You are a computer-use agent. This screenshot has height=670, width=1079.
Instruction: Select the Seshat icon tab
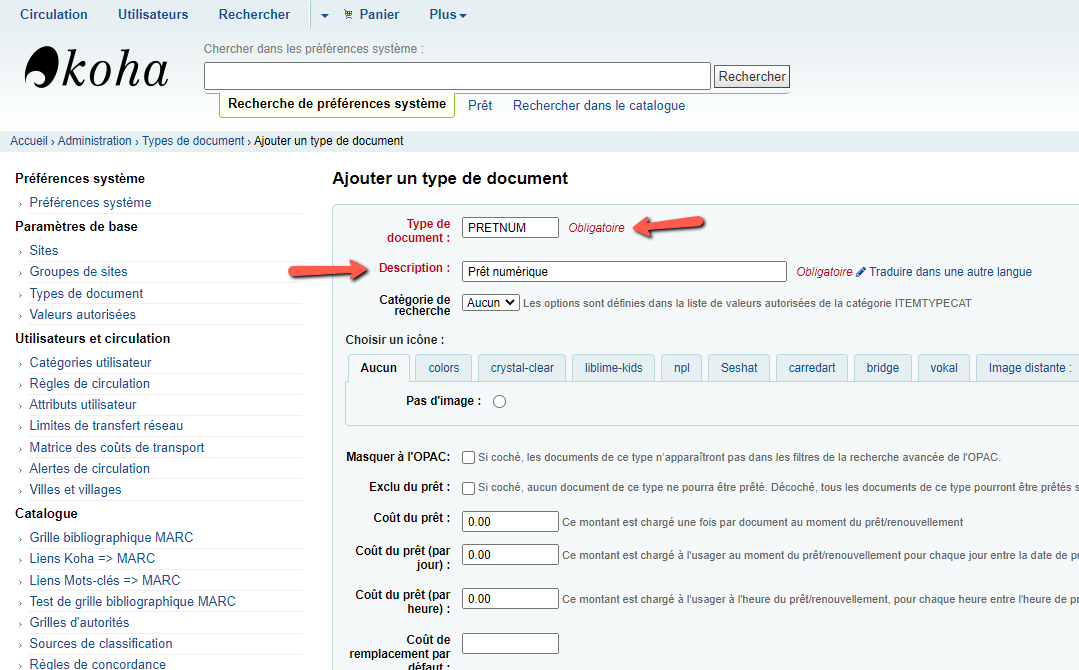tap(739, 368)
